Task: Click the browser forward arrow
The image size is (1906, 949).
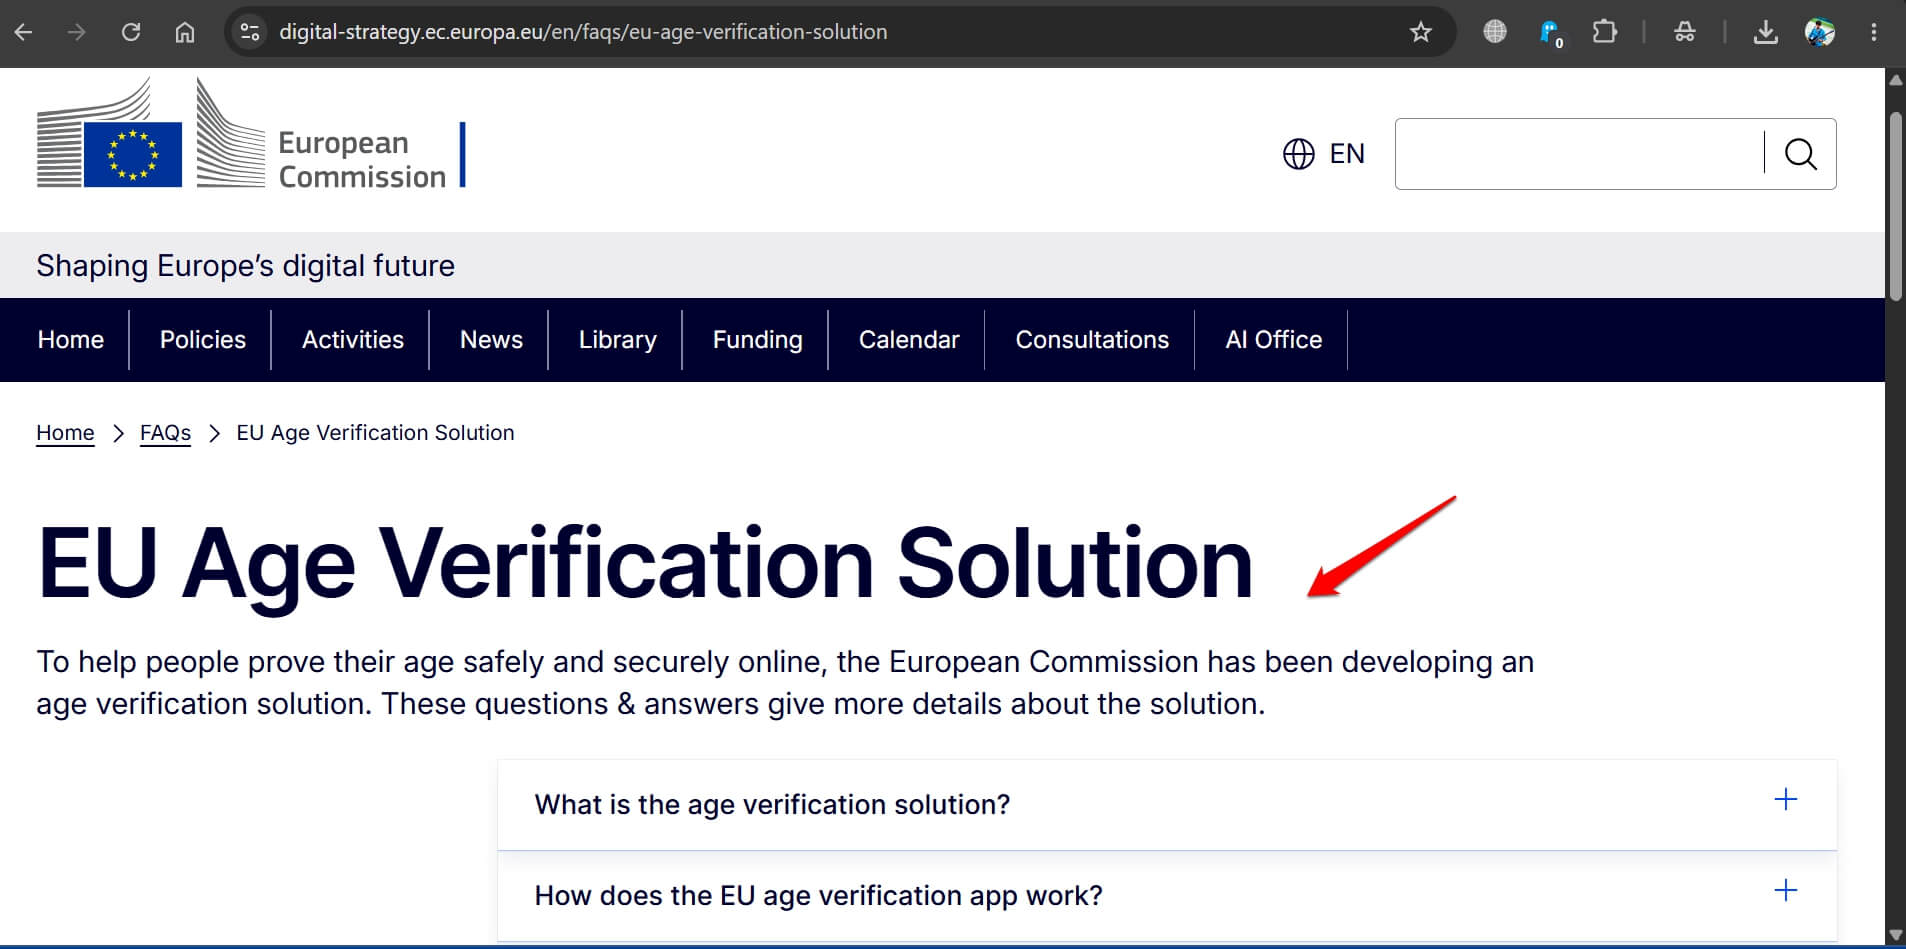Action: coord(77,32)
